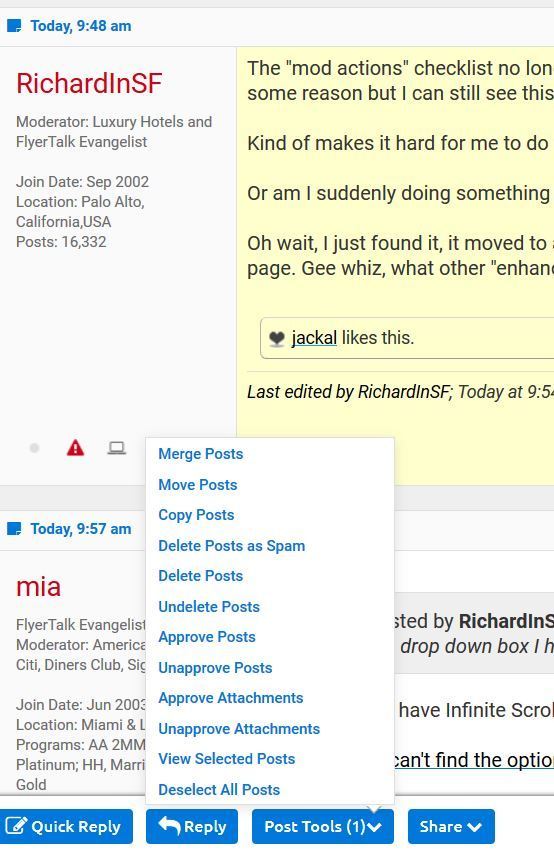Viewport: 554px width, 851px height.
Task: Click the Reply button with arrow icon
Action: point(192,827)
